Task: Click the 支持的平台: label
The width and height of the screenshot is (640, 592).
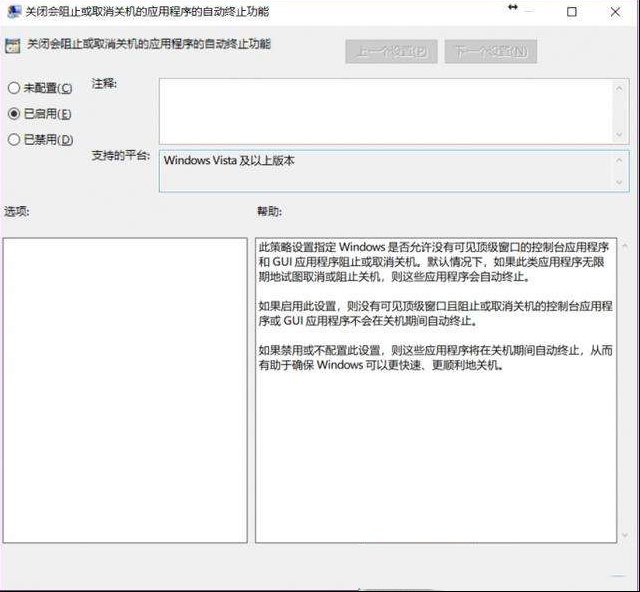Action: point(121,156)
